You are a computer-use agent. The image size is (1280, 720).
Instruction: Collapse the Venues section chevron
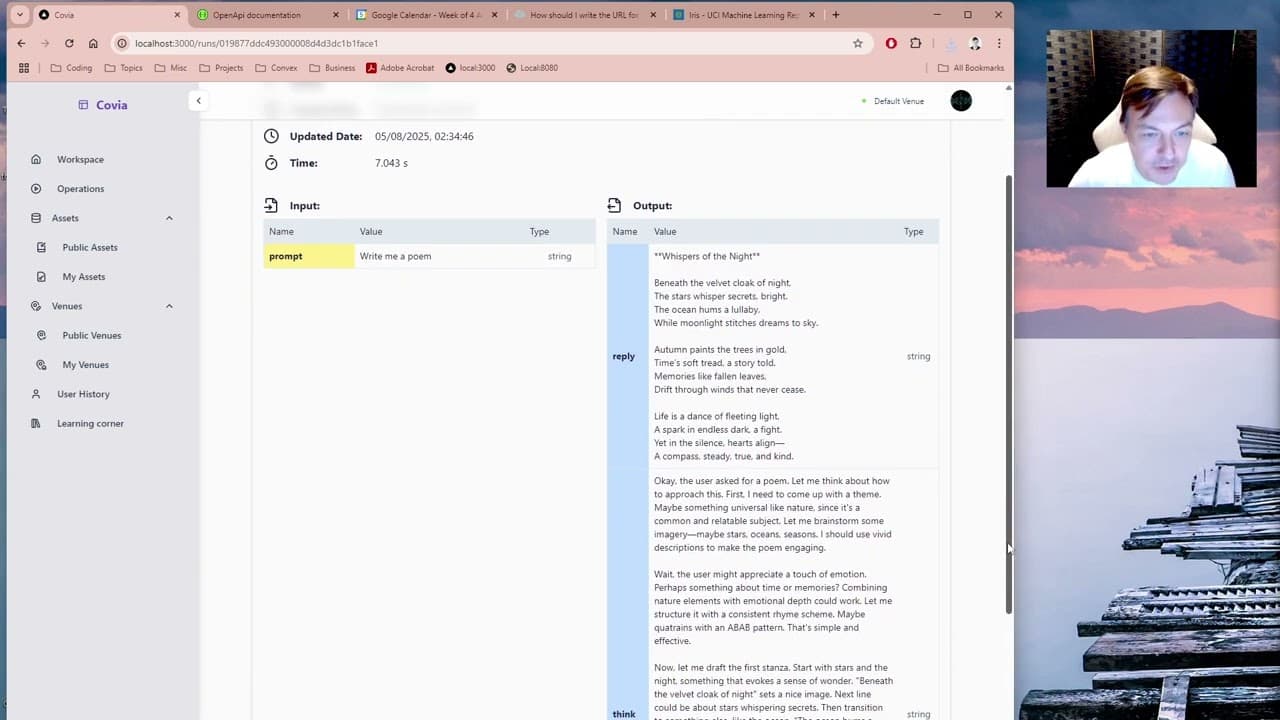click(x=169, y=306)
